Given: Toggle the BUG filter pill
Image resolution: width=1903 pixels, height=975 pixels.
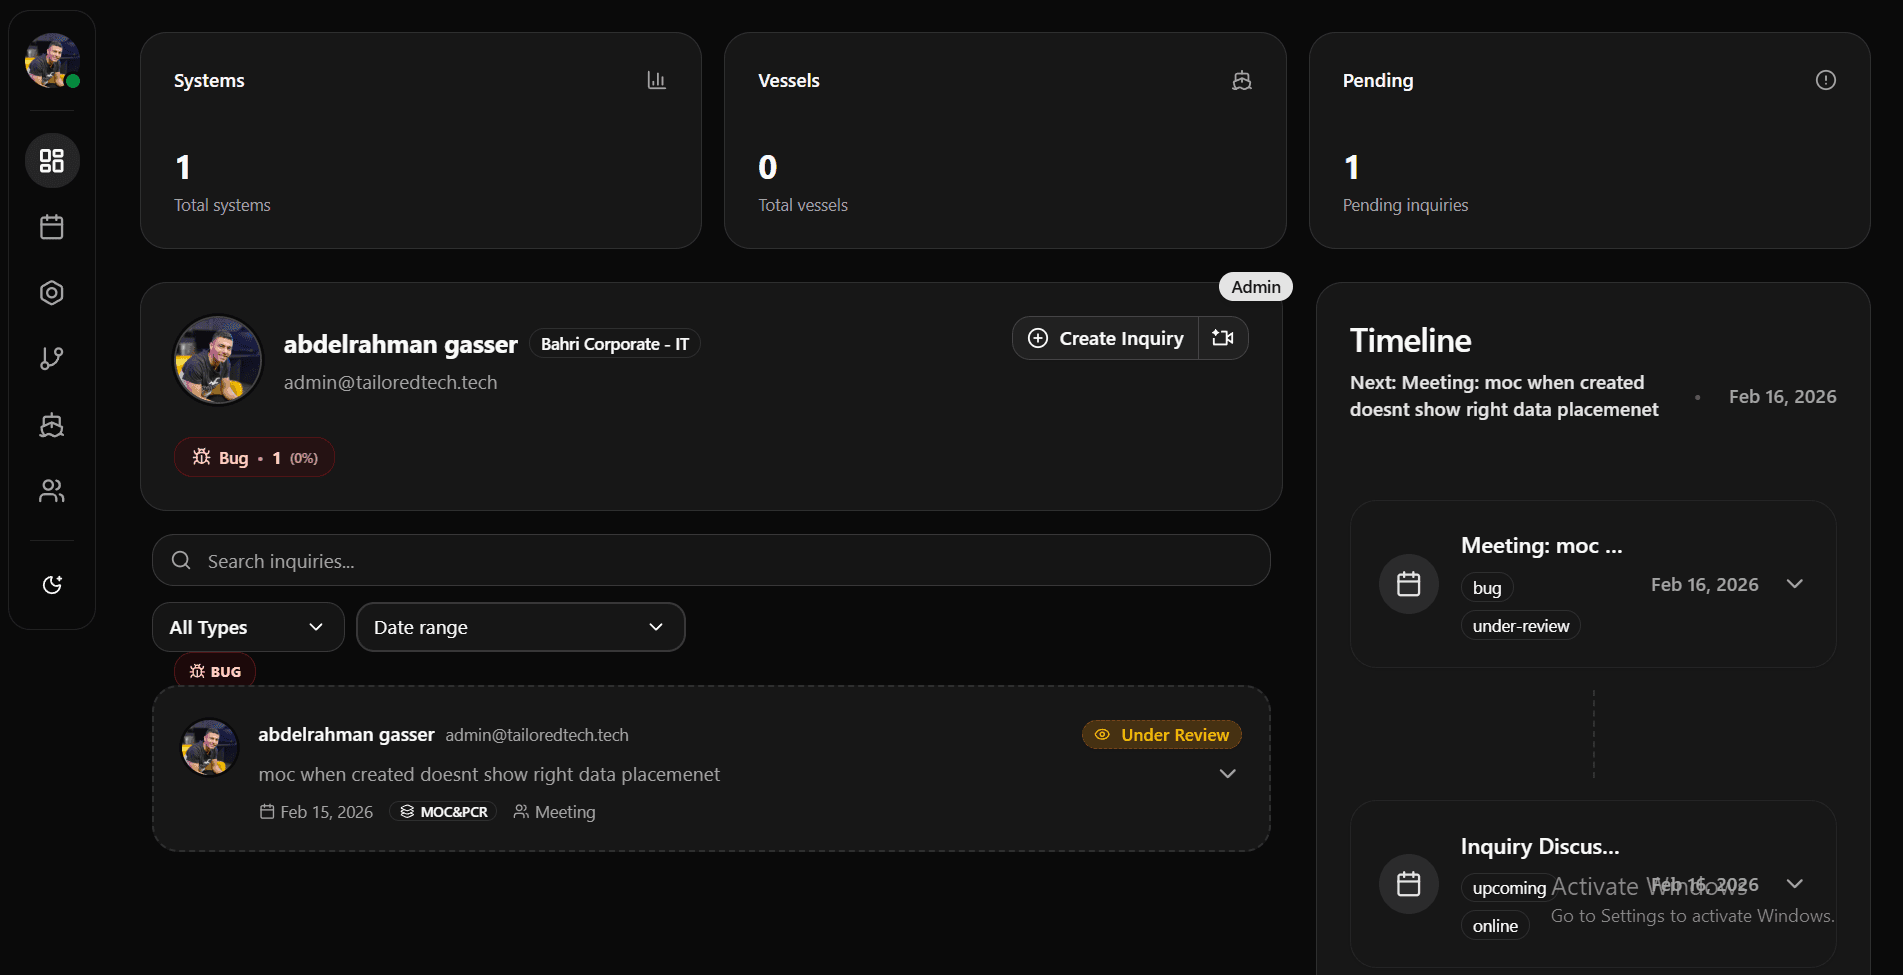Looking at the screenshot, I should 214,671.
